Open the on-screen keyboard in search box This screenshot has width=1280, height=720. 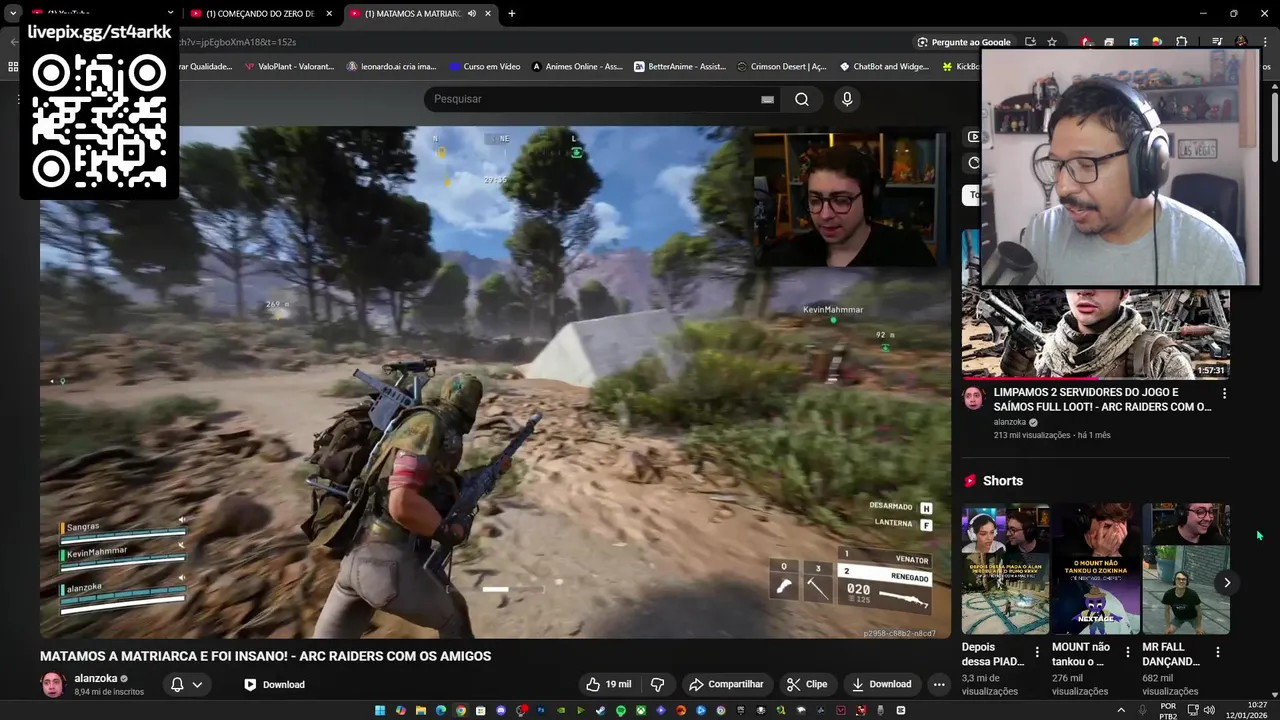(767, 99)
